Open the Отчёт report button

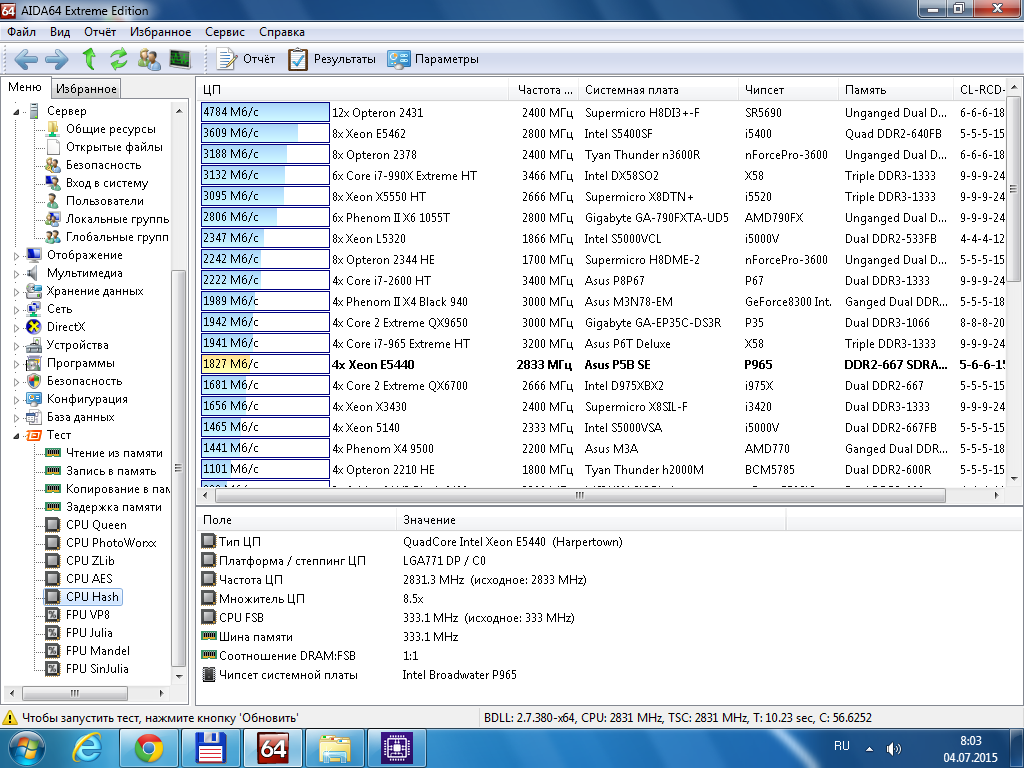click(246, 59)
